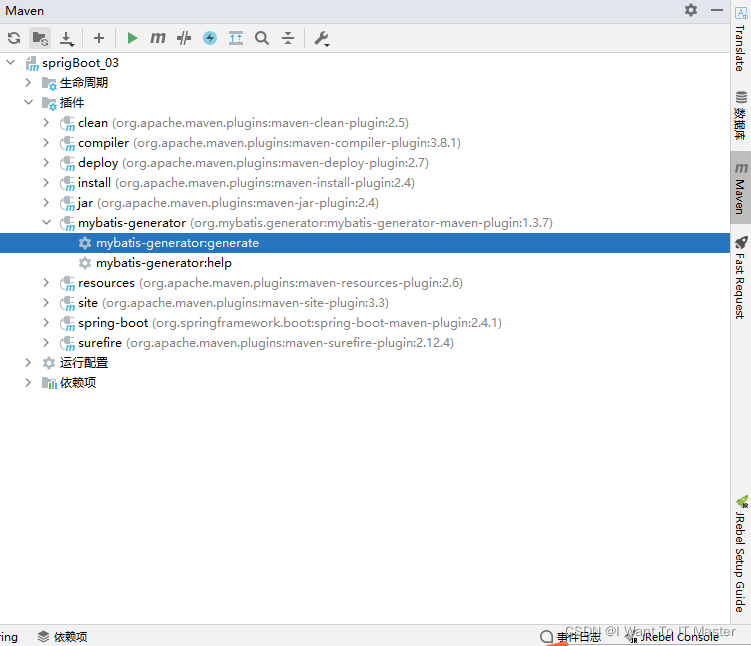Expand the clean plugin node
This screenshot has height=646, width=751.
[46, 123]
